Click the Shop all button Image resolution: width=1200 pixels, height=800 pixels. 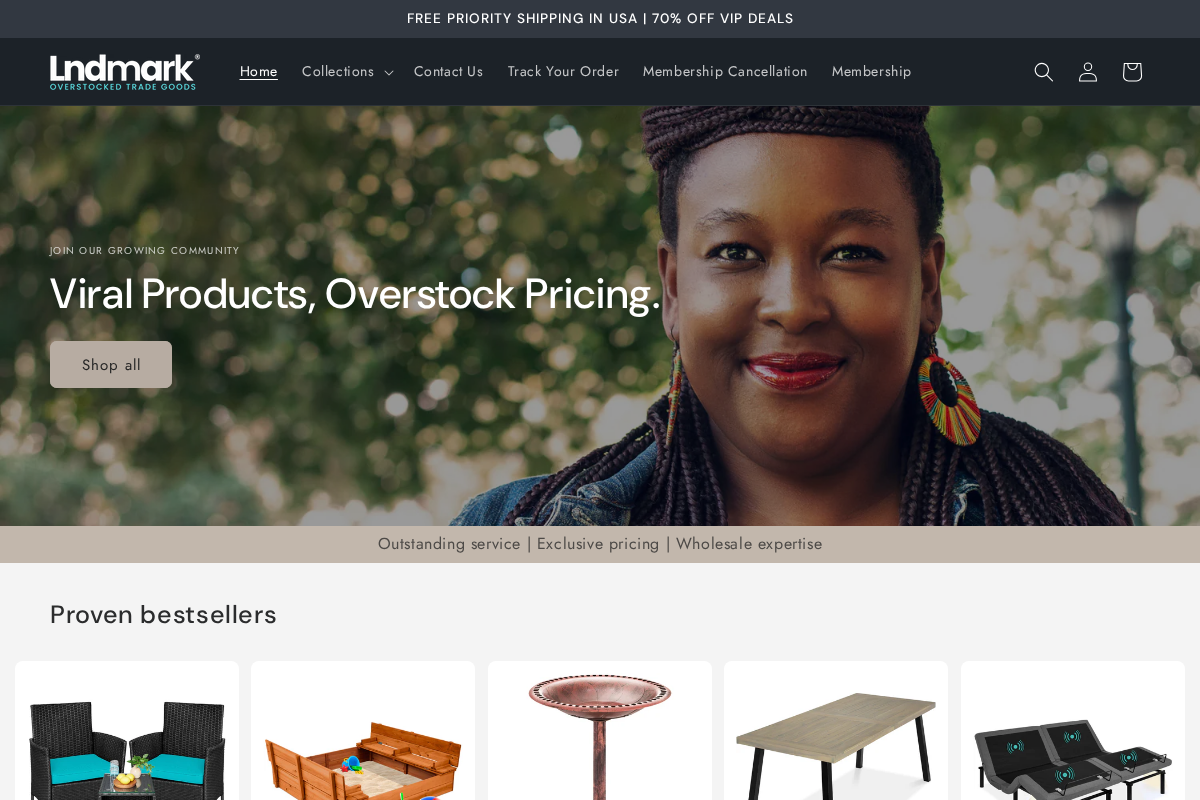click(111, 365)
